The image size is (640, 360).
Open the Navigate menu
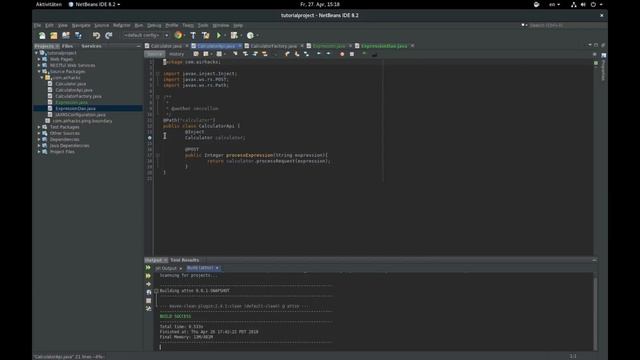(81, 25)
